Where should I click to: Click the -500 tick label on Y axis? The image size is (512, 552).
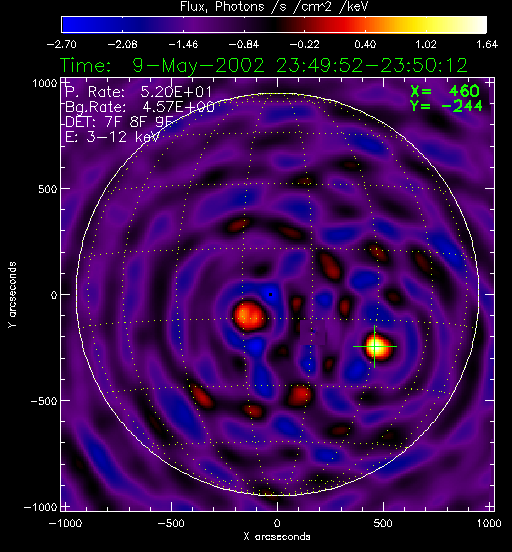coord(44,401)
